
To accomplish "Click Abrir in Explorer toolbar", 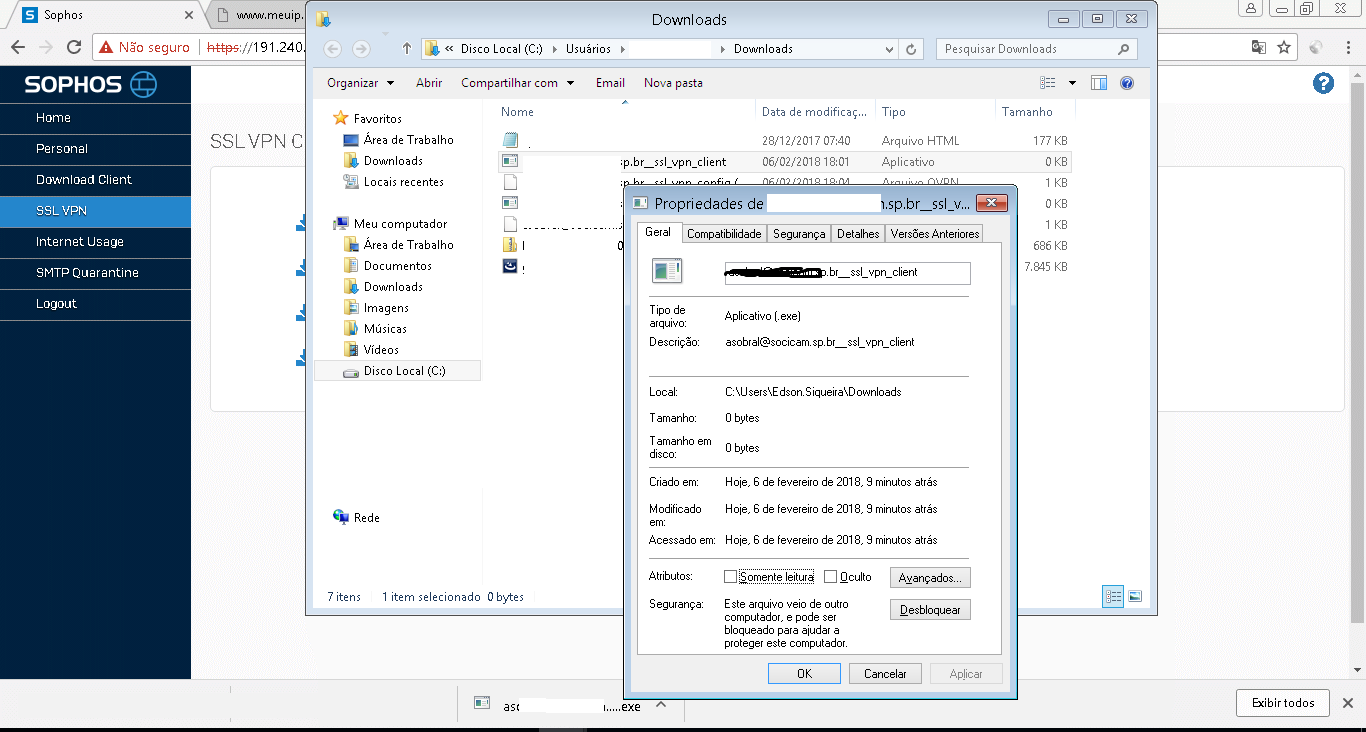I will point(429,83).
